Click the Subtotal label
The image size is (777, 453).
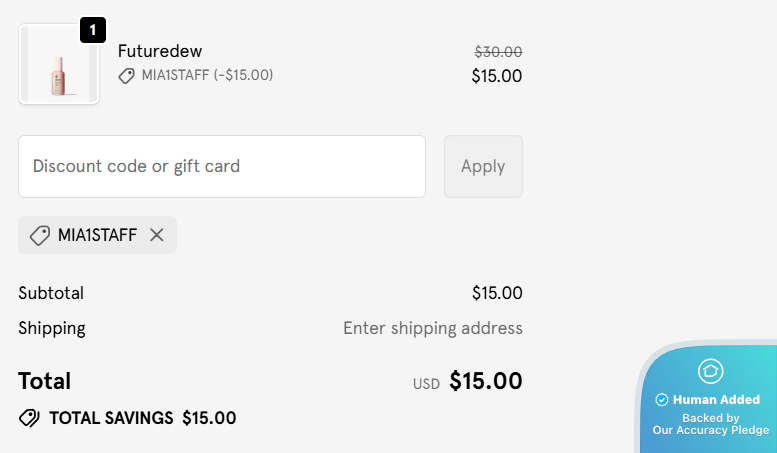51,293
